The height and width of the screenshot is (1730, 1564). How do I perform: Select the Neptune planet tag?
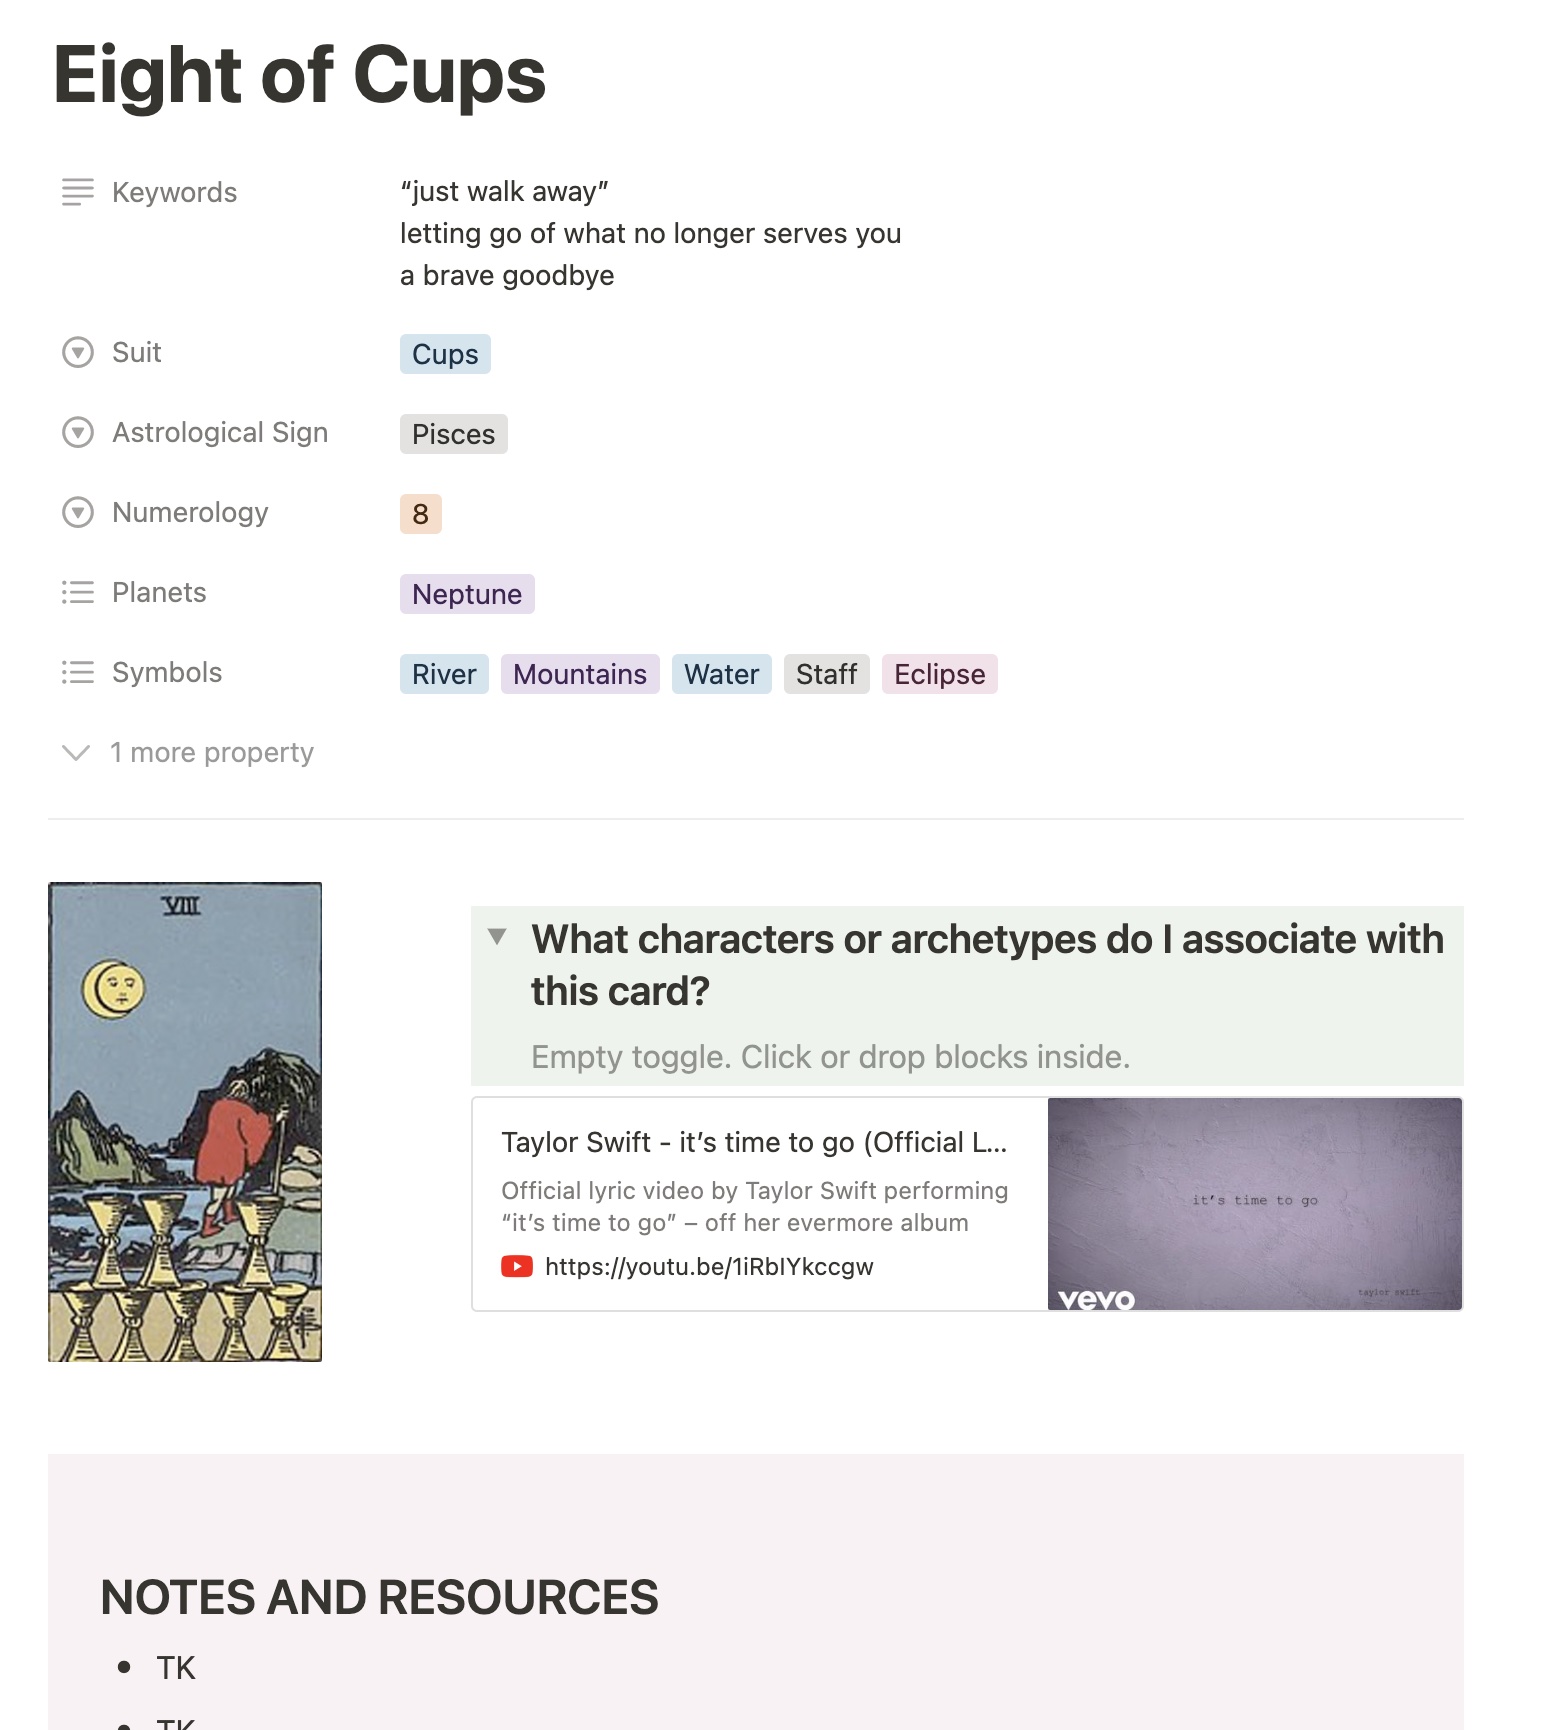[467, 594]
